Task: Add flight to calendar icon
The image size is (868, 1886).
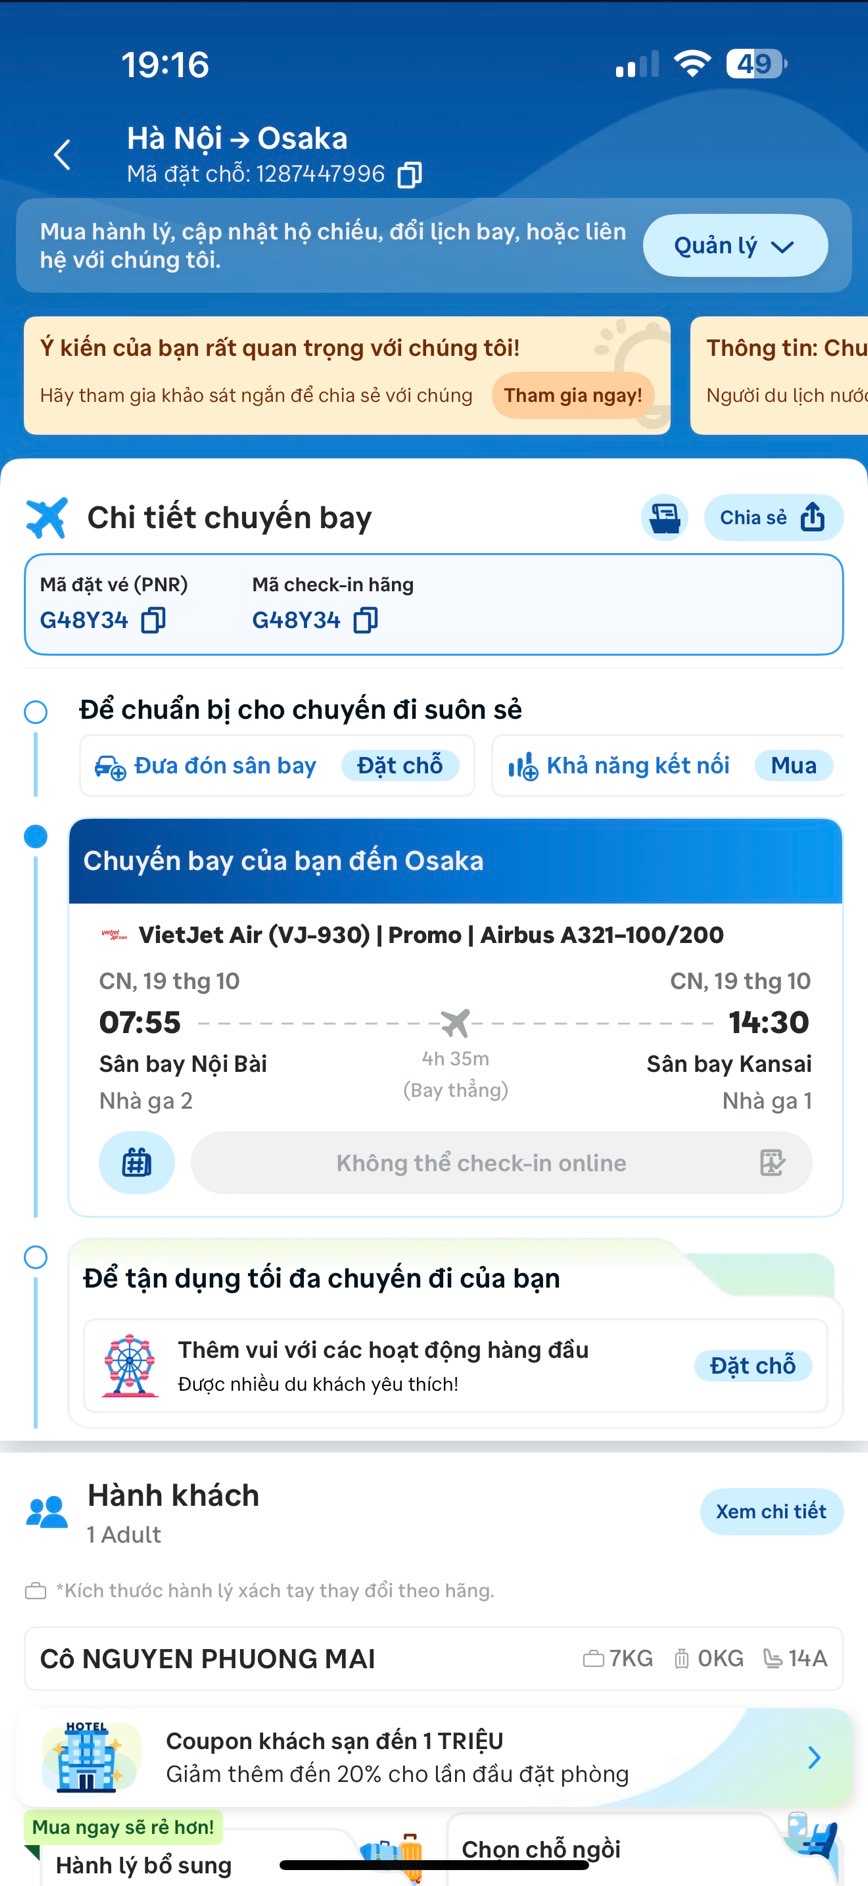Action: tap(137, 1162)
